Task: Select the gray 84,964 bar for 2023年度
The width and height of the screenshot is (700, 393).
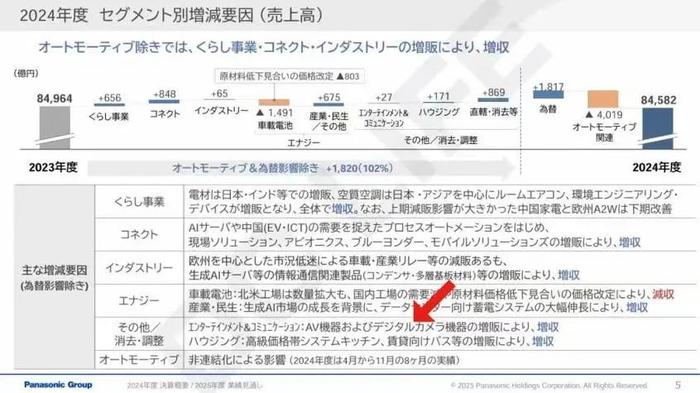Action: (54, 127)
